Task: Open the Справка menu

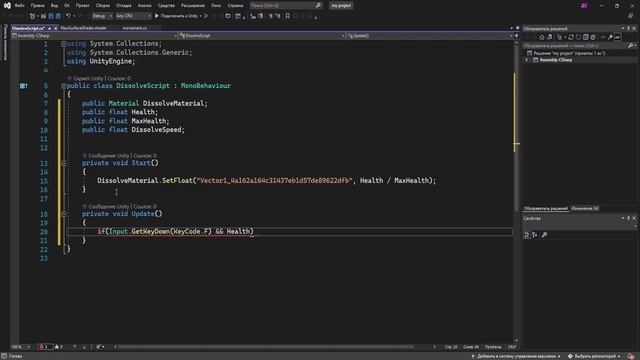Action: point(236,6)
